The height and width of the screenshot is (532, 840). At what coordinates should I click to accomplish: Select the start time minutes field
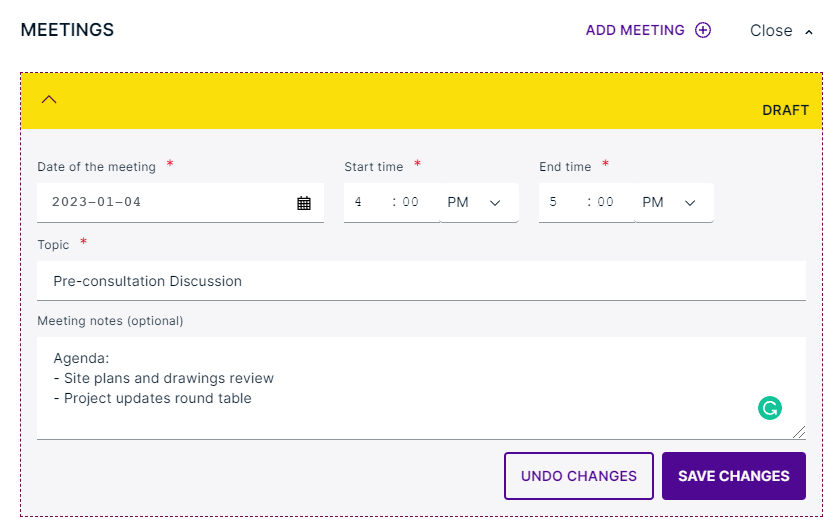pos(411,202)
